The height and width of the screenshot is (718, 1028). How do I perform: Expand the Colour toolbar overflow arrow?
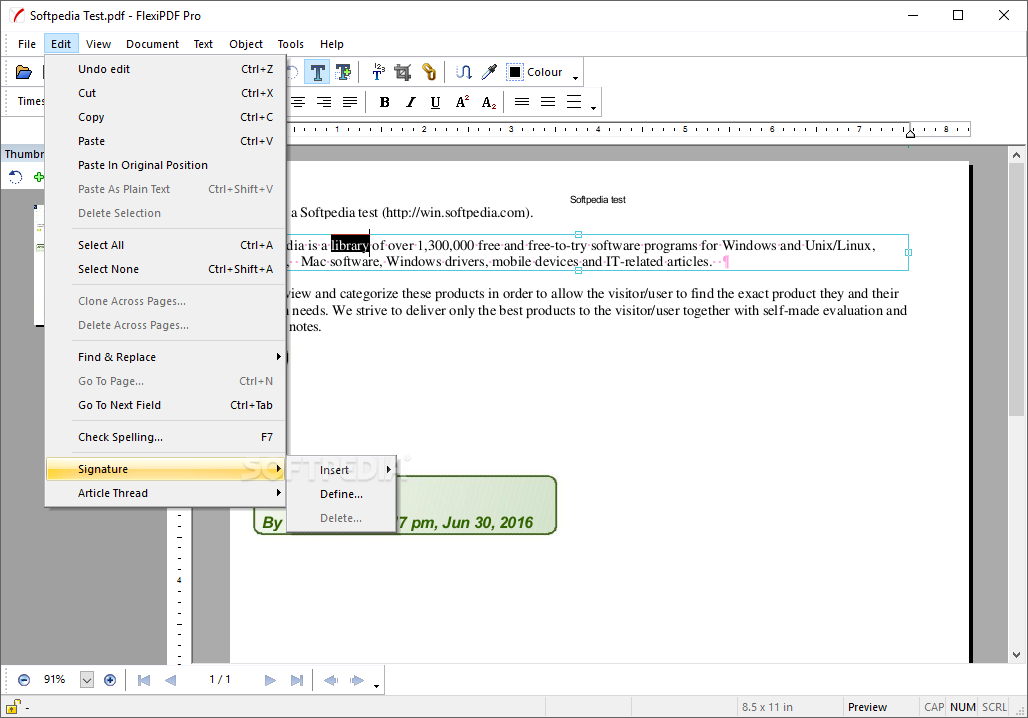[x=576, y=79]
